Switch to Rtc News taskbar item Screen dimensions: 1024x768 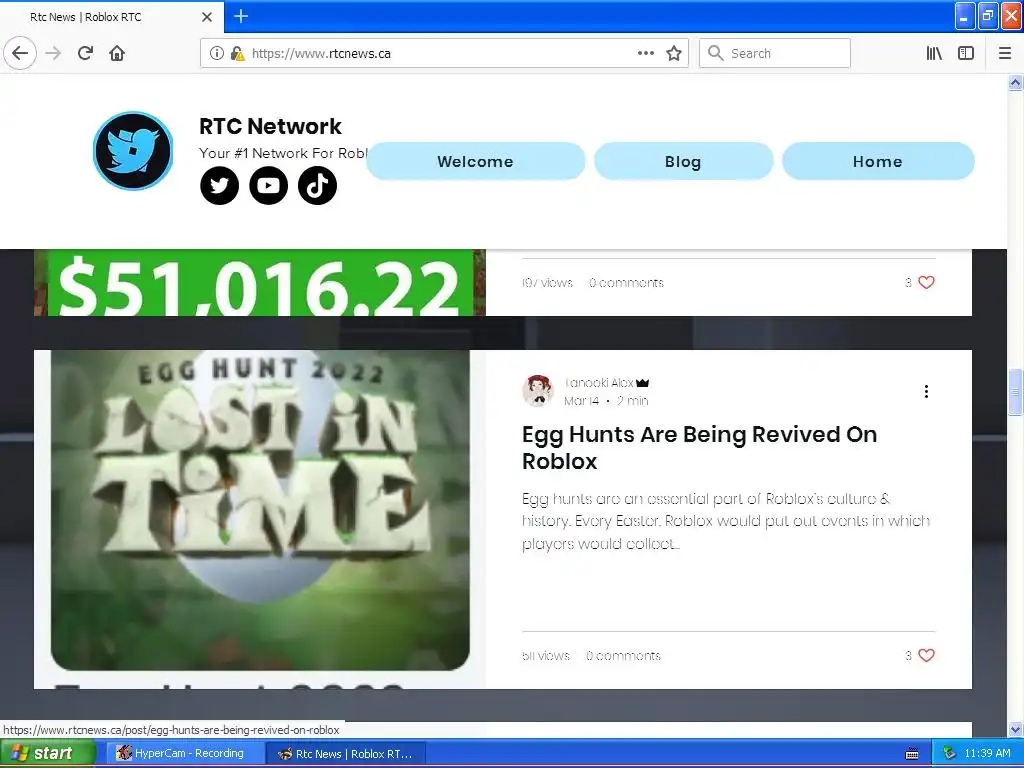click(x=346, y=754)
